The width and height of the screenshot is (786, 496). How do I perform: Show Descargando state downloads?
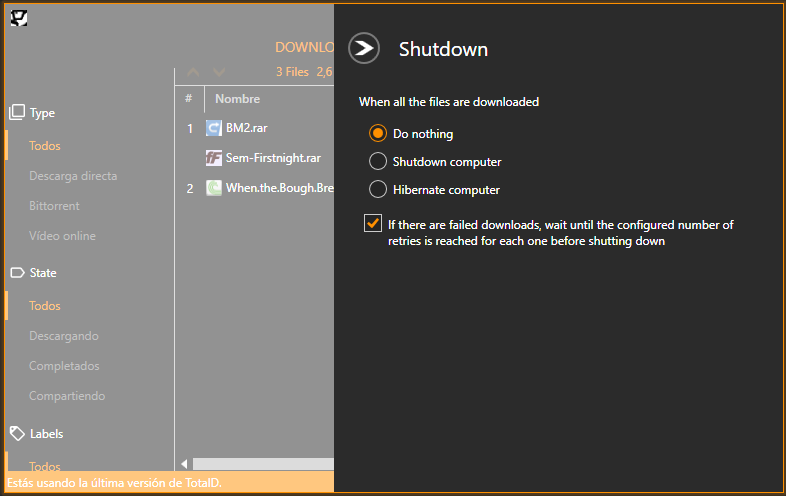pos(64,336)
